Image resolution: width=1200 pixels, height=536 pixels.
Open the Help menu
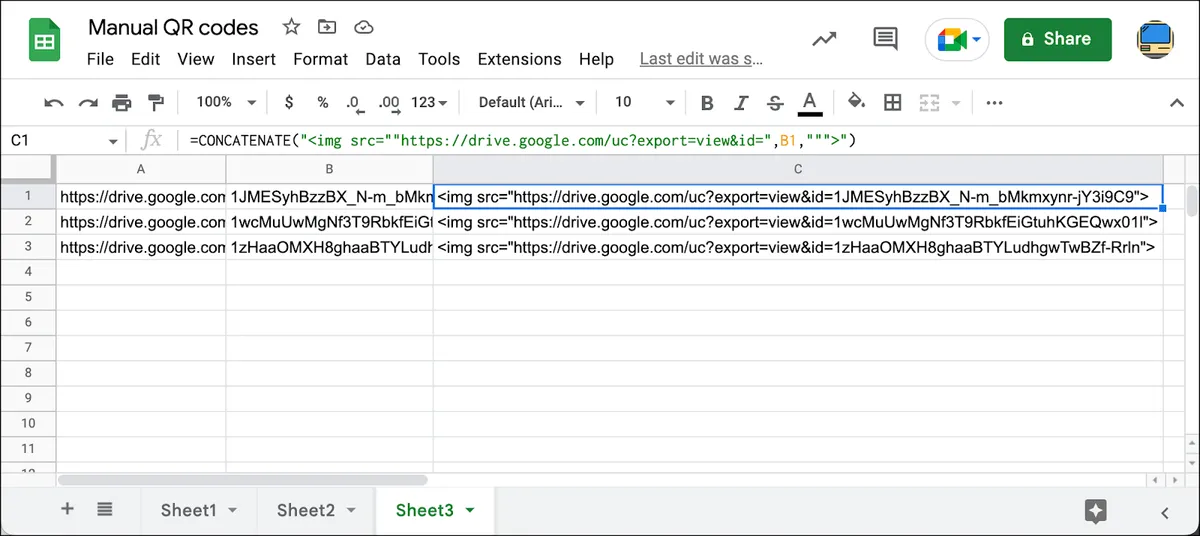coord(596,59)
